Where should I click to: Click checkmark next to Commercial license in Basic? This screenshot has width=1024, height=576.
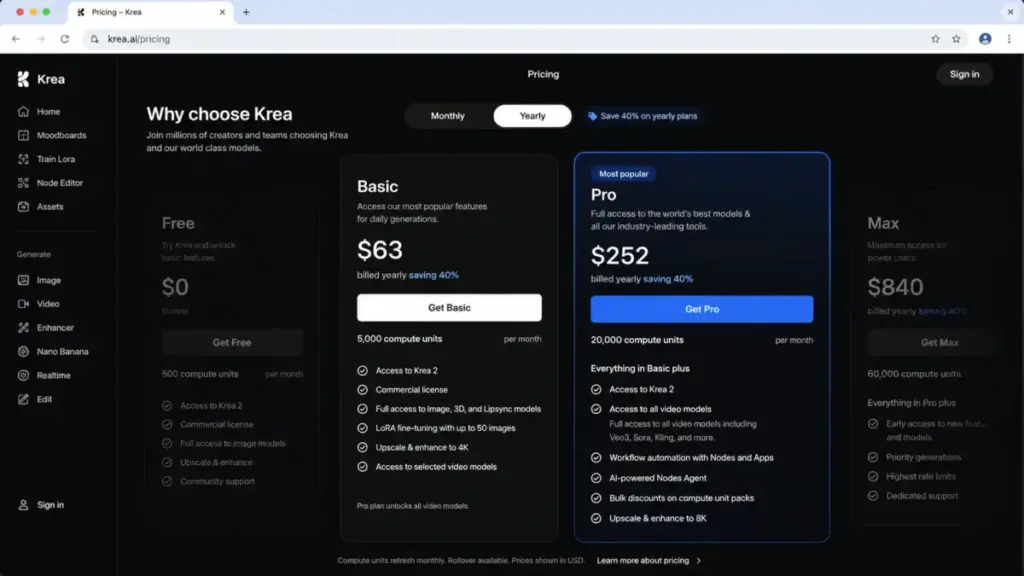click(362, 390)
